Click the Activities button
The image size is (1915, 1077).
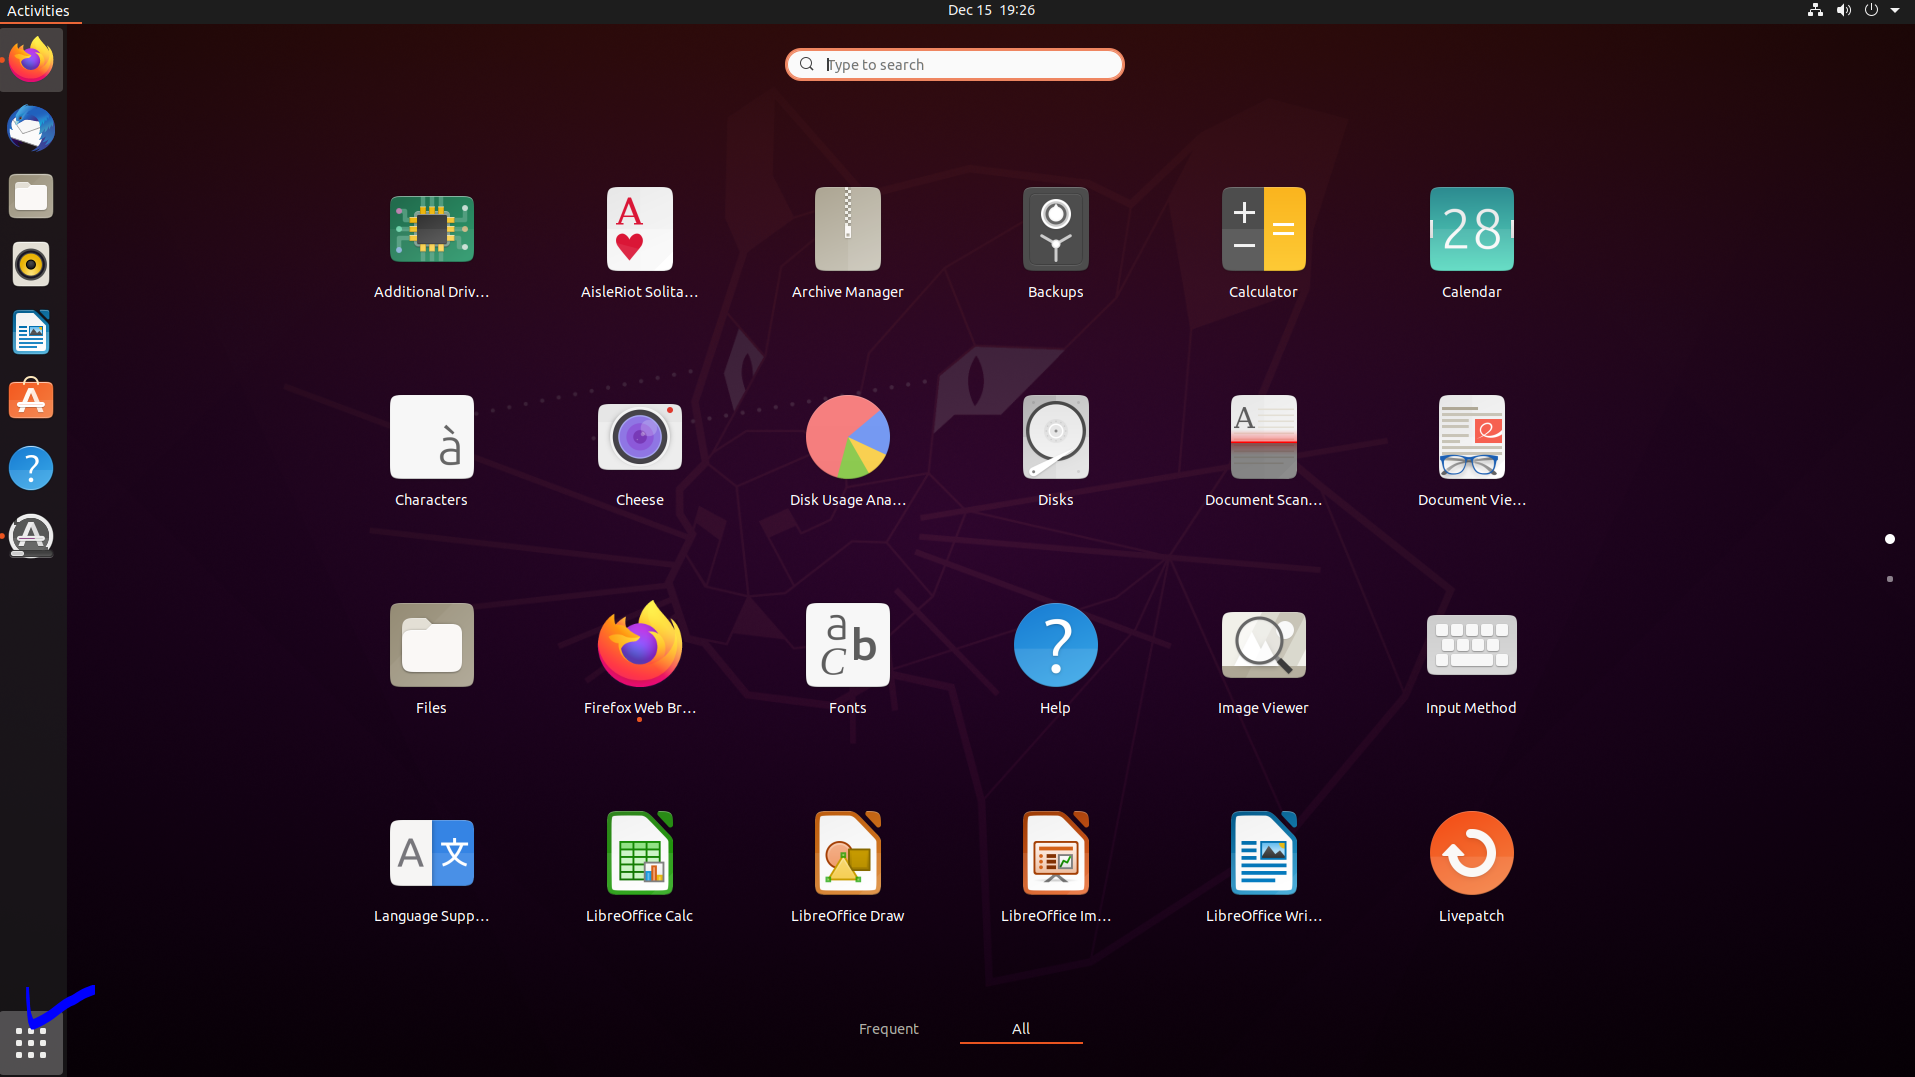point(39,11)
